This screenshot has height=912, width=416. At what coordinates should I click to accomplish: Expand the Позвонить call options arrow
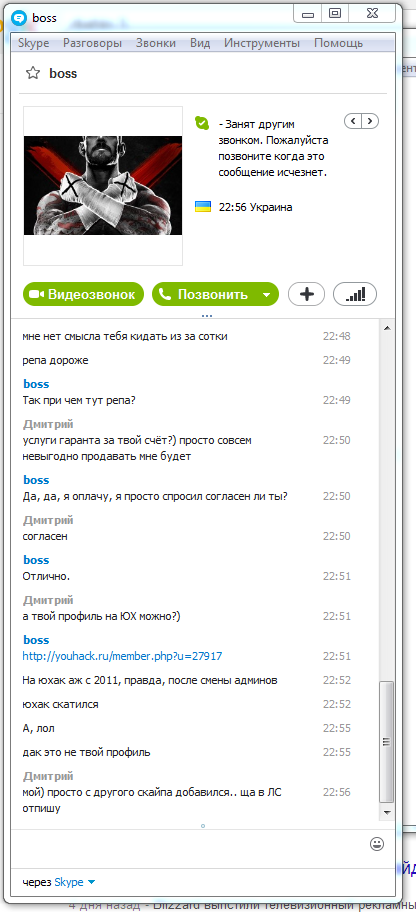266,295
